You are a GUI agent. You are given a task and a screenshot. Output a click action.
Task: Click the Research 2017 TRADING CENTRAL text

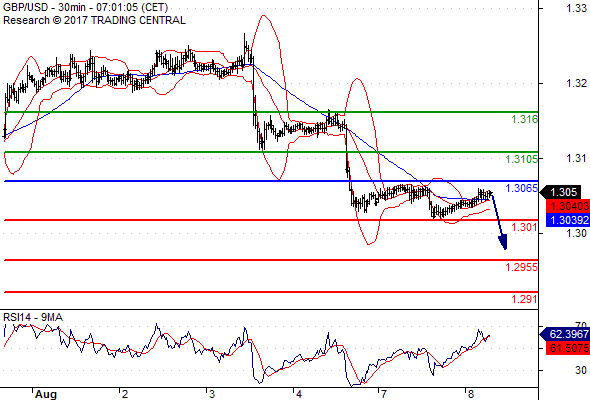[x=94, y=20]
